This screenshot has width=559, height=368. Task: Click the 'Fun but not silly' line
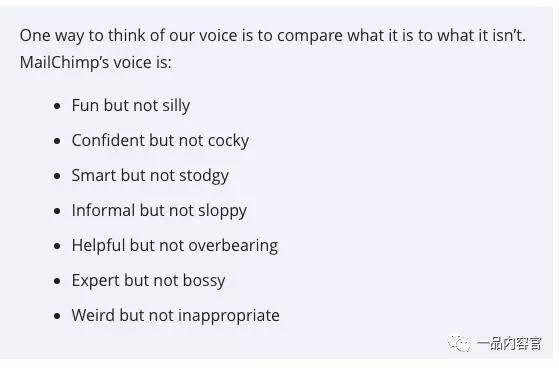coord(131,106)
